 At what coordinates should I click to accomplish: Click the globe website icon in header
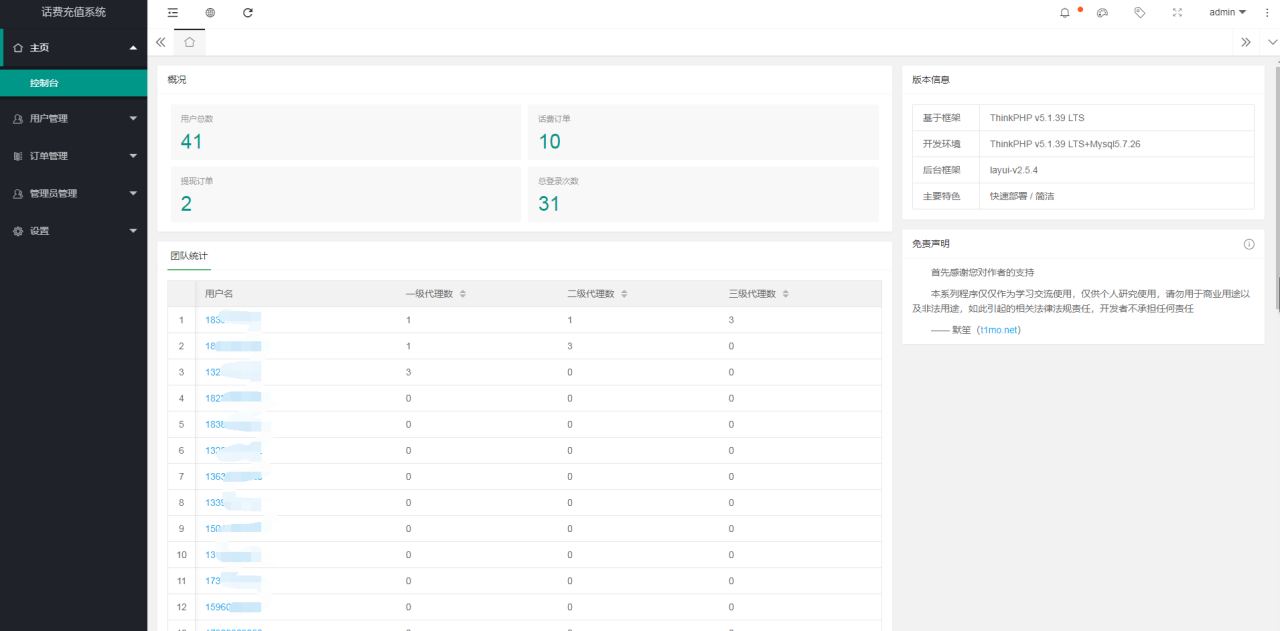point(210,13)
